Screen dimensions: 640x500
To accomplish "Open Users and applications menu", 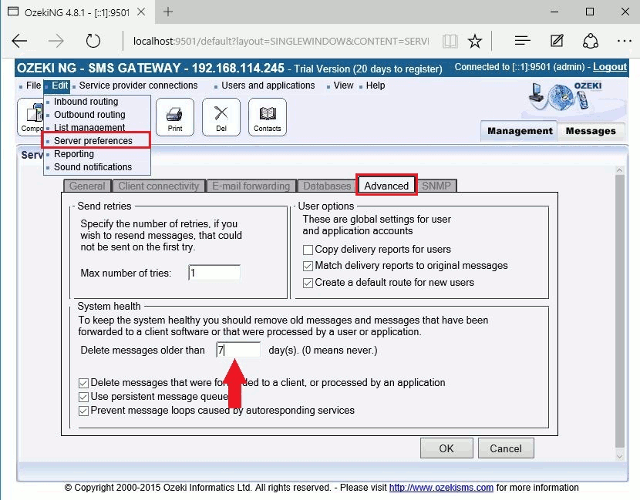I will [268, 86].
